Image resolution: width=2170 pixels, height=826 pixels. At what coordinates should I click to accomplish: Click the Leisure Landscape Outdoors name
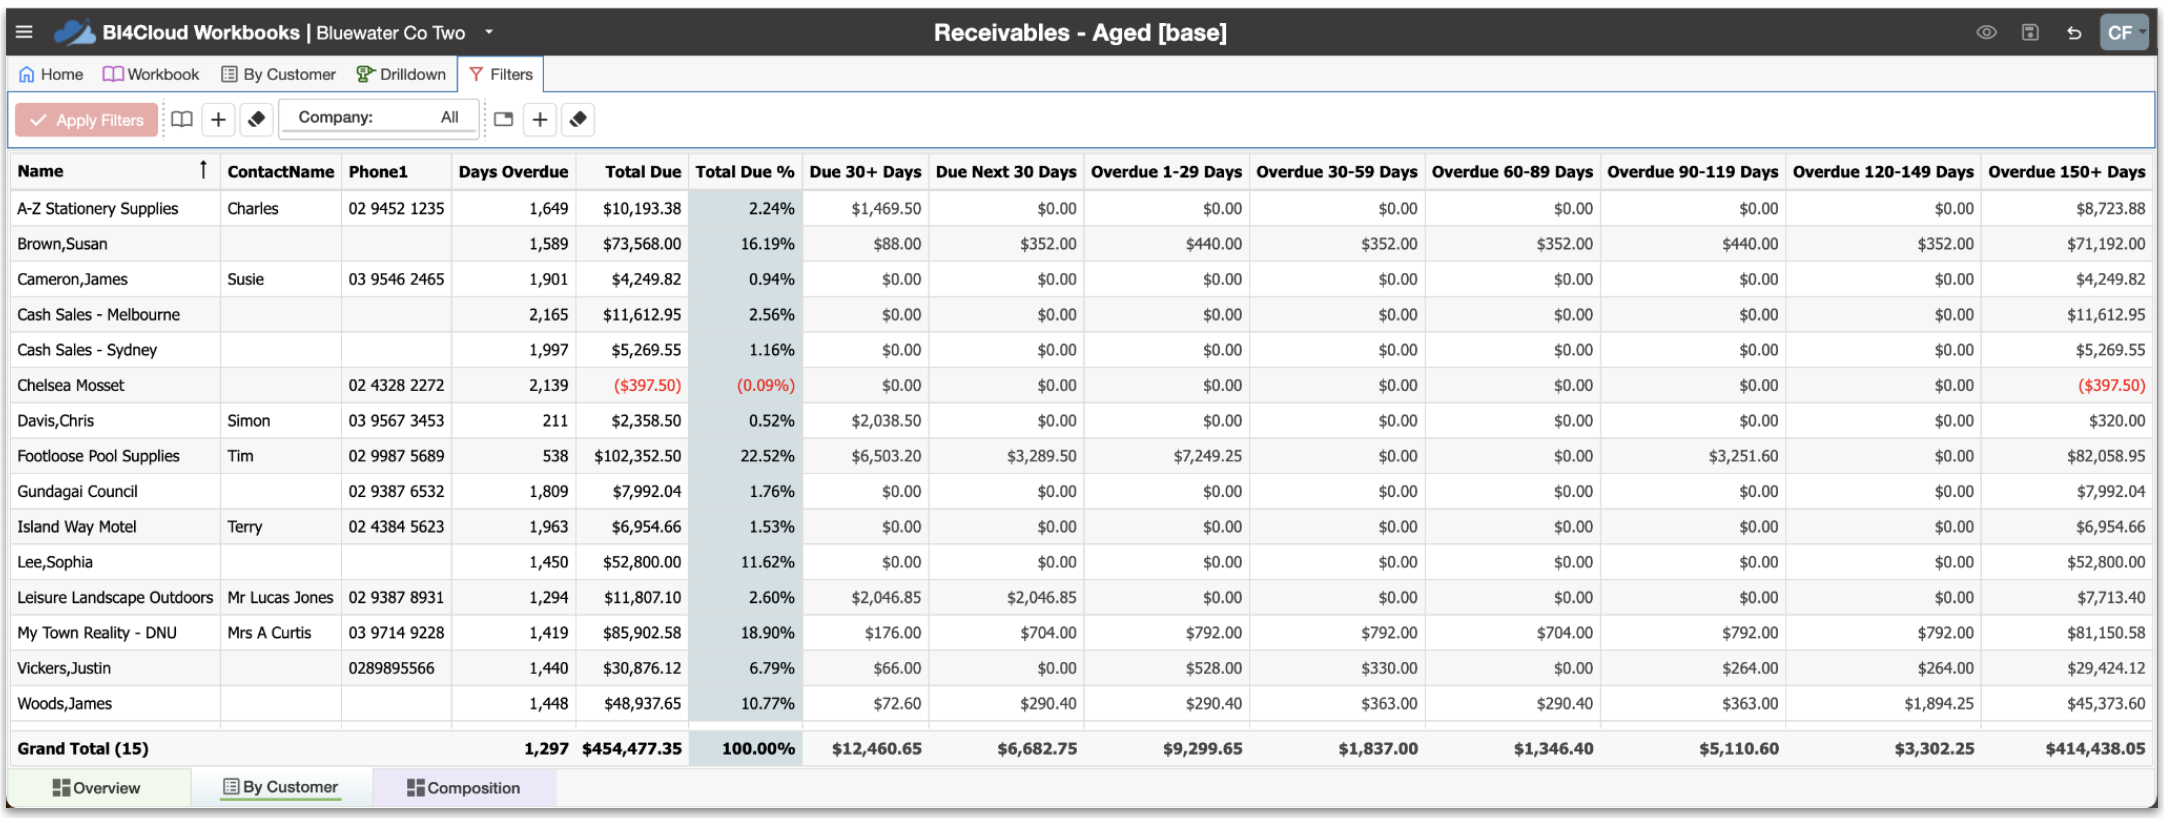click(x=115, y=597)
